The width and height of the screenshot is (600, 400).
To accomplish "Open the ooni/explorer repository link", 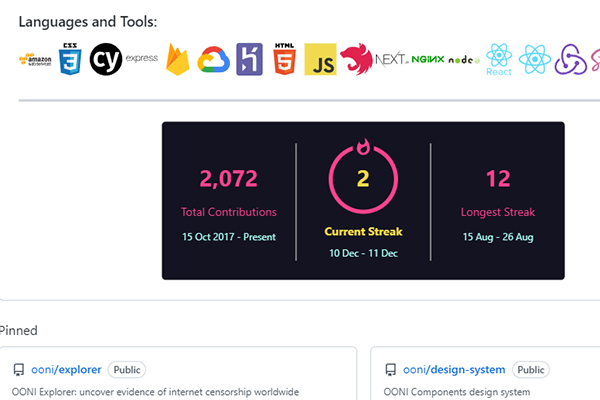I will pyautogui.click(x=67, y=369).
